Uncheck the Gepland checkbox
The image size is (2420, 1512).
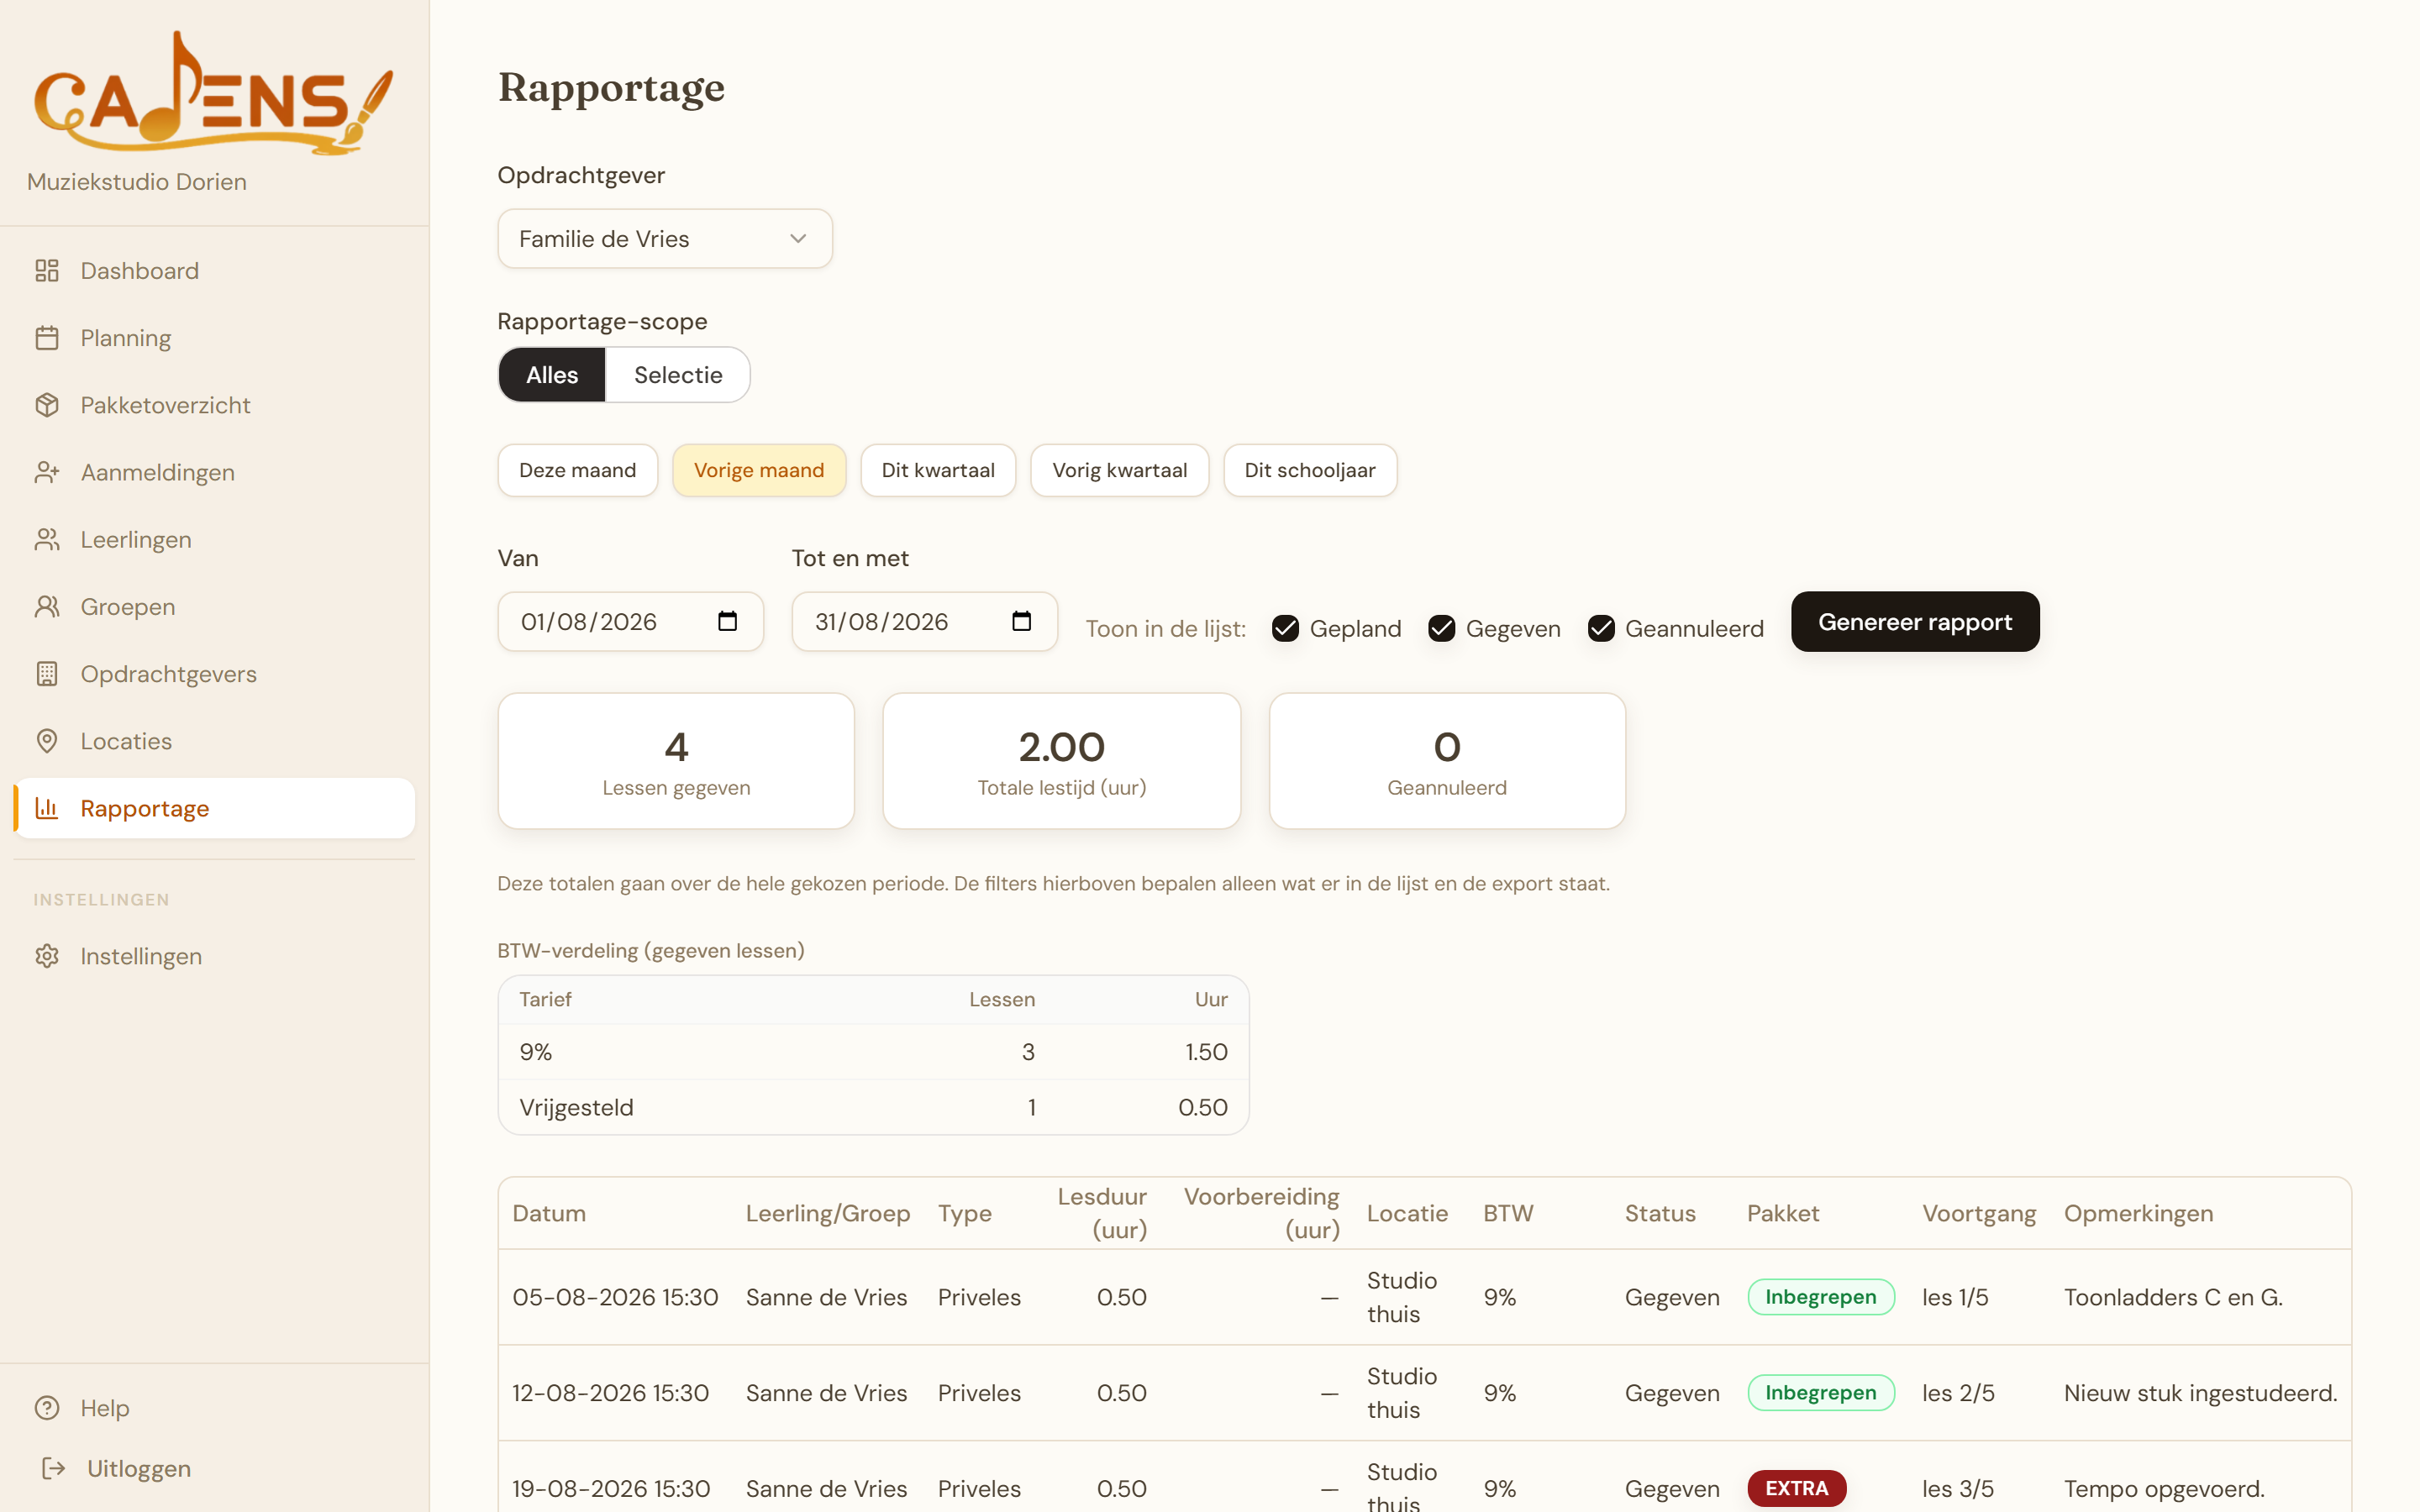click(1285, 628)
